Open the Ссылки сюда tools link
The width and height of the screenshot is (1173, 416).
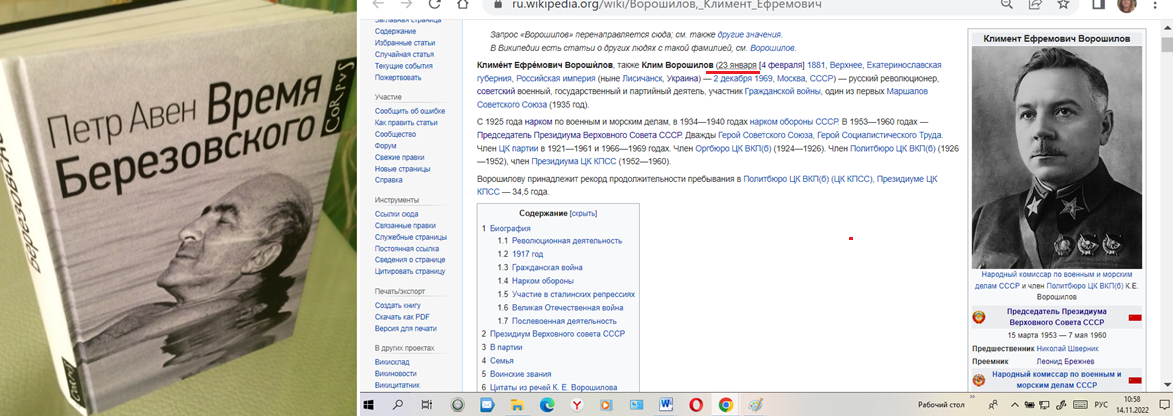(396, 214)
